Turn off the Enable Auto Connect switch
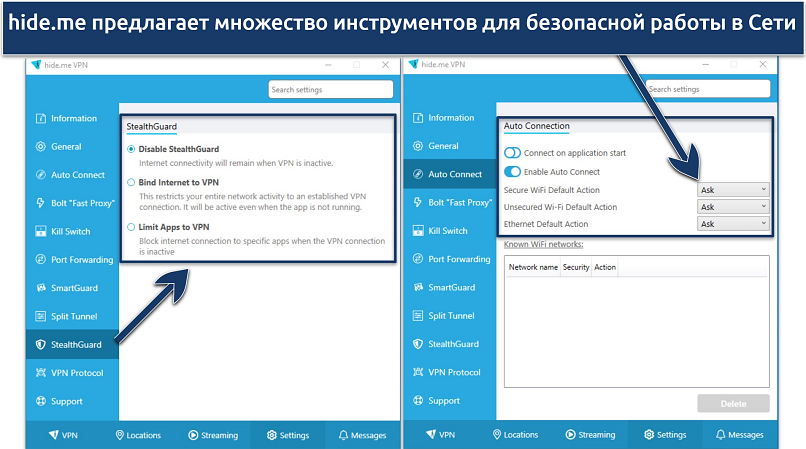 [x=512, y=172]
